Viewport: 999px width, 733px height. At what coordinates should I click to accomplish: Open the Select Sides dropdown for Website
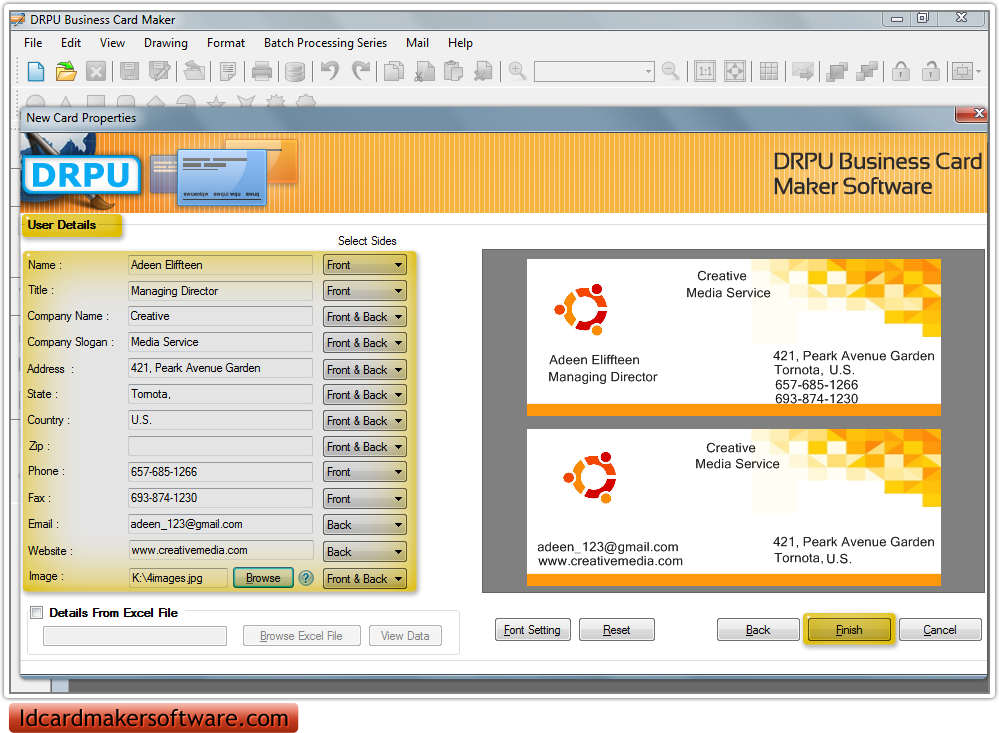tap(364, 552)
